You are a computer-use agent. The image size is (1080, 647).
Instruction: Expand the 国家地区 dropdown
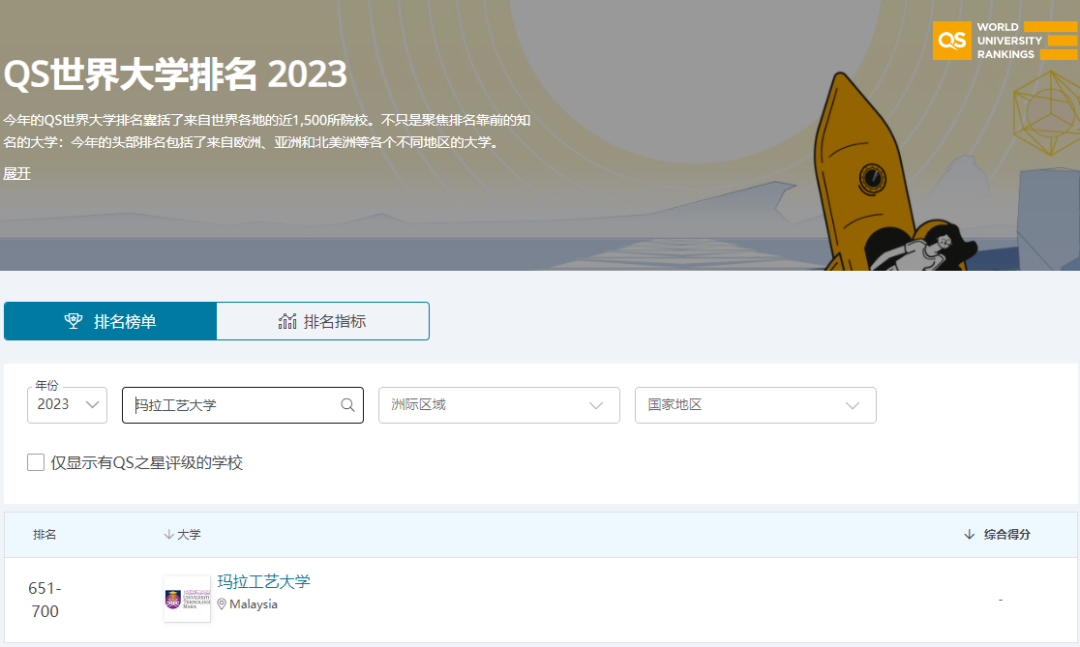(x=756, y=405)
